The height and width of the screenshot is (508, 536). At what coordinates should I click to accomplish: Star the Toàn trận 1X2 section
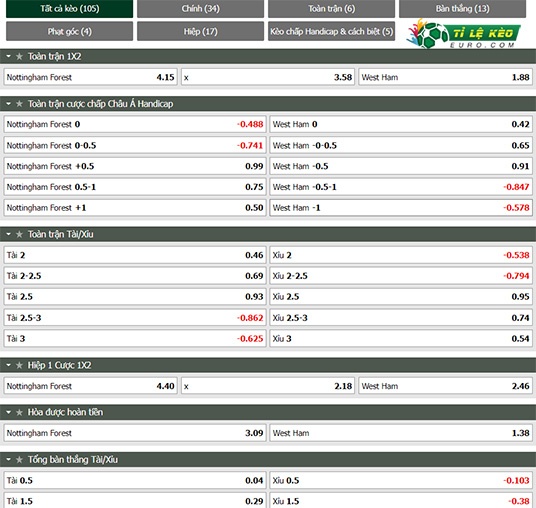point(19,56)
